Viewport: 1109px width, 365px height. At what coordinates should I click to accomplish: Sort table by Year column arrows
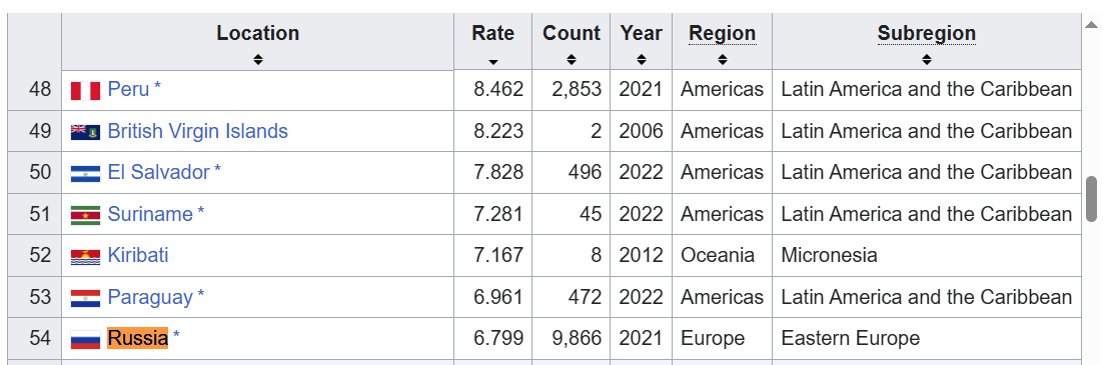coord(641,60)
